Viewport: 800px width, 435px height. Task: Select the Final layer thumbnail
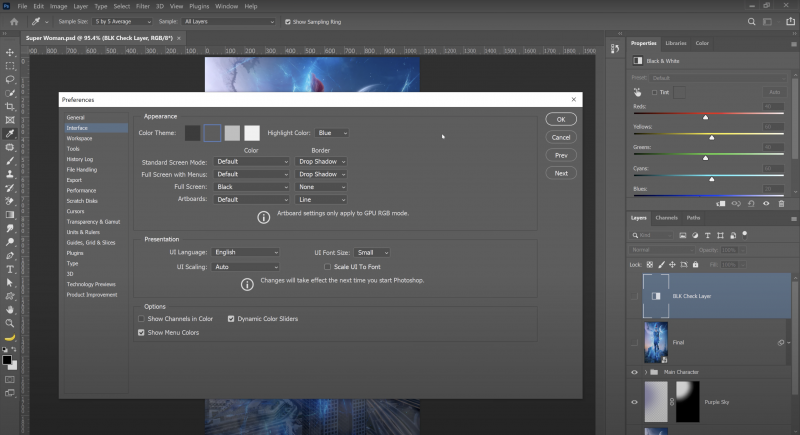(x=656, y=342)
